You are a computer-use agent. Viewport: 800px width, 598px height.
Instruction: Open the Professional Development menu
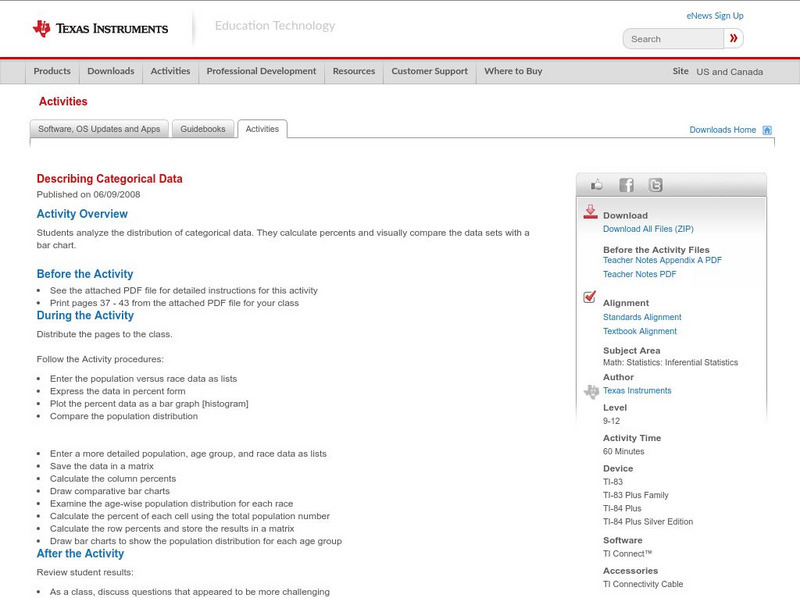point(261,71)
